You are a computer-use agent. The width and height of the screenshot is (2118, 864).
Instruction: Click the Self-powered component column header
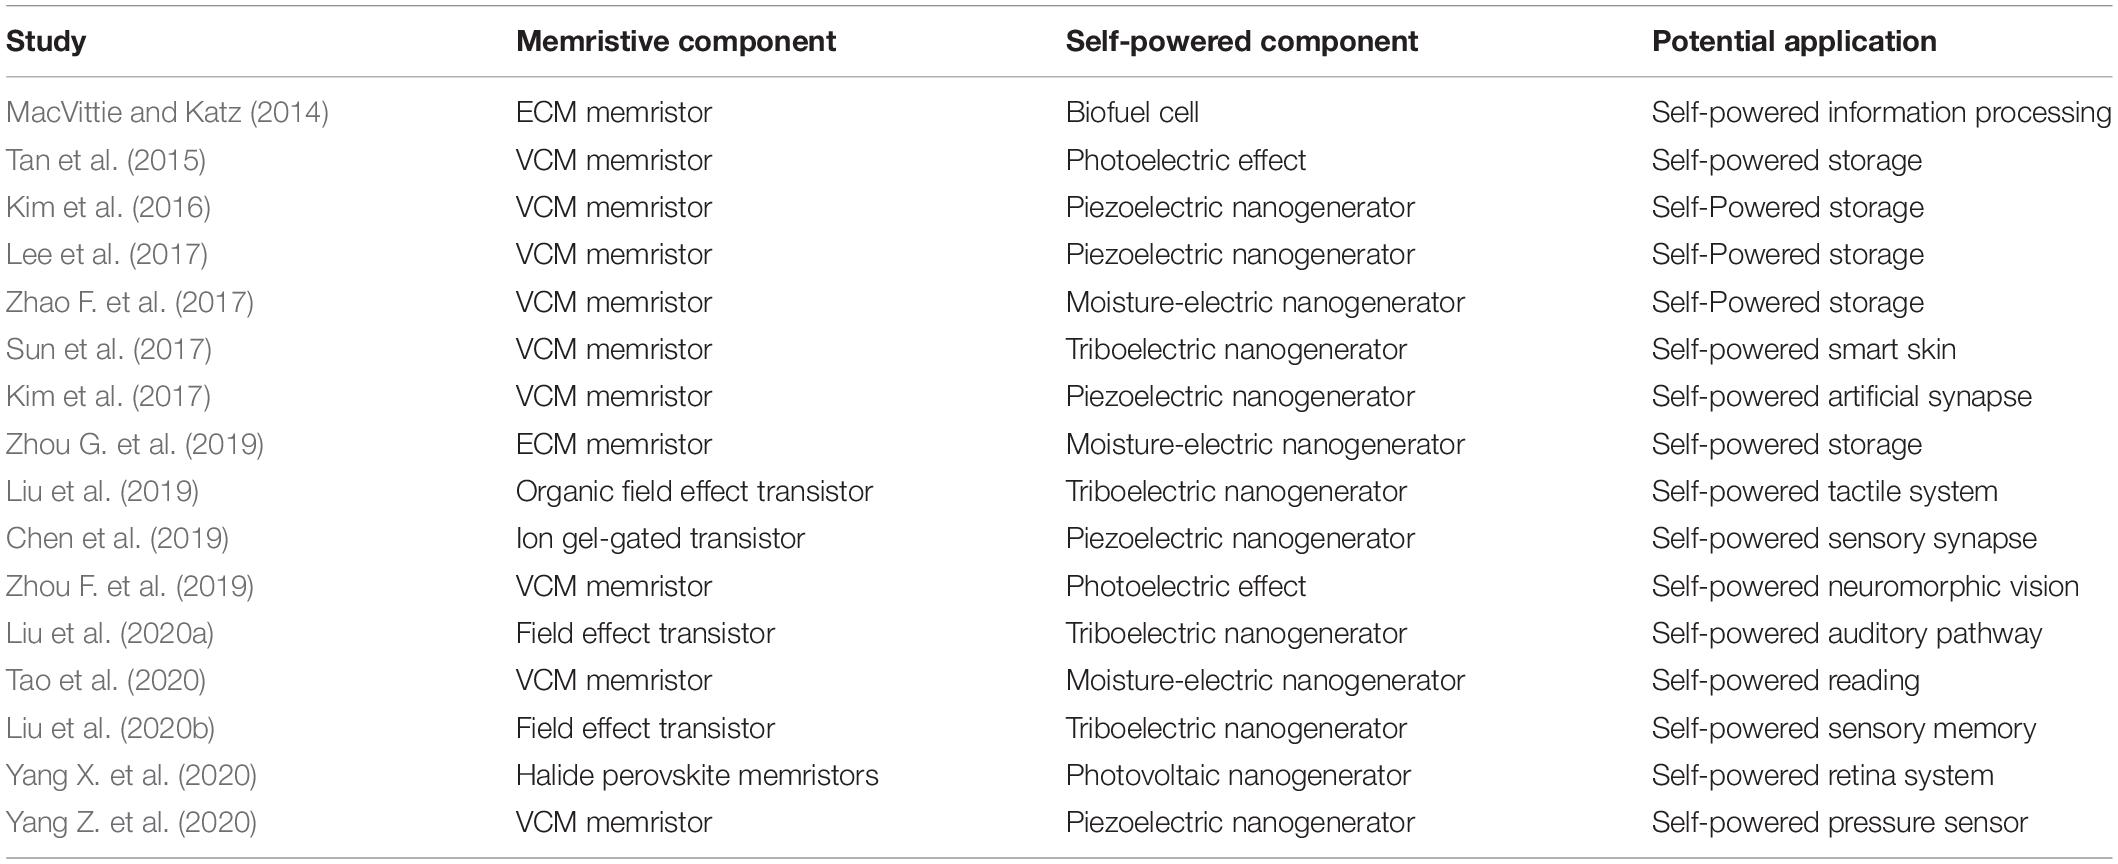tap(1242, 41)
